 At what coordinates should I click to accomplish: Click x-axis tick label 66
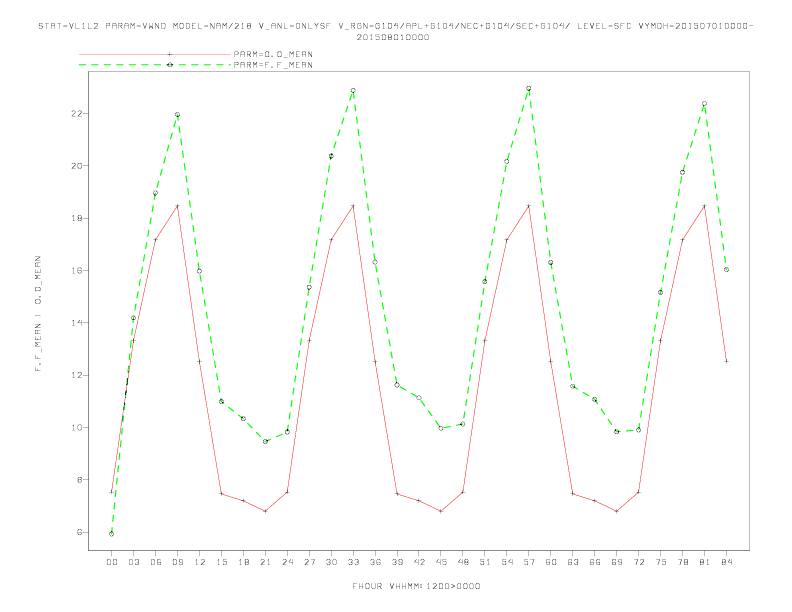point(595,562)
